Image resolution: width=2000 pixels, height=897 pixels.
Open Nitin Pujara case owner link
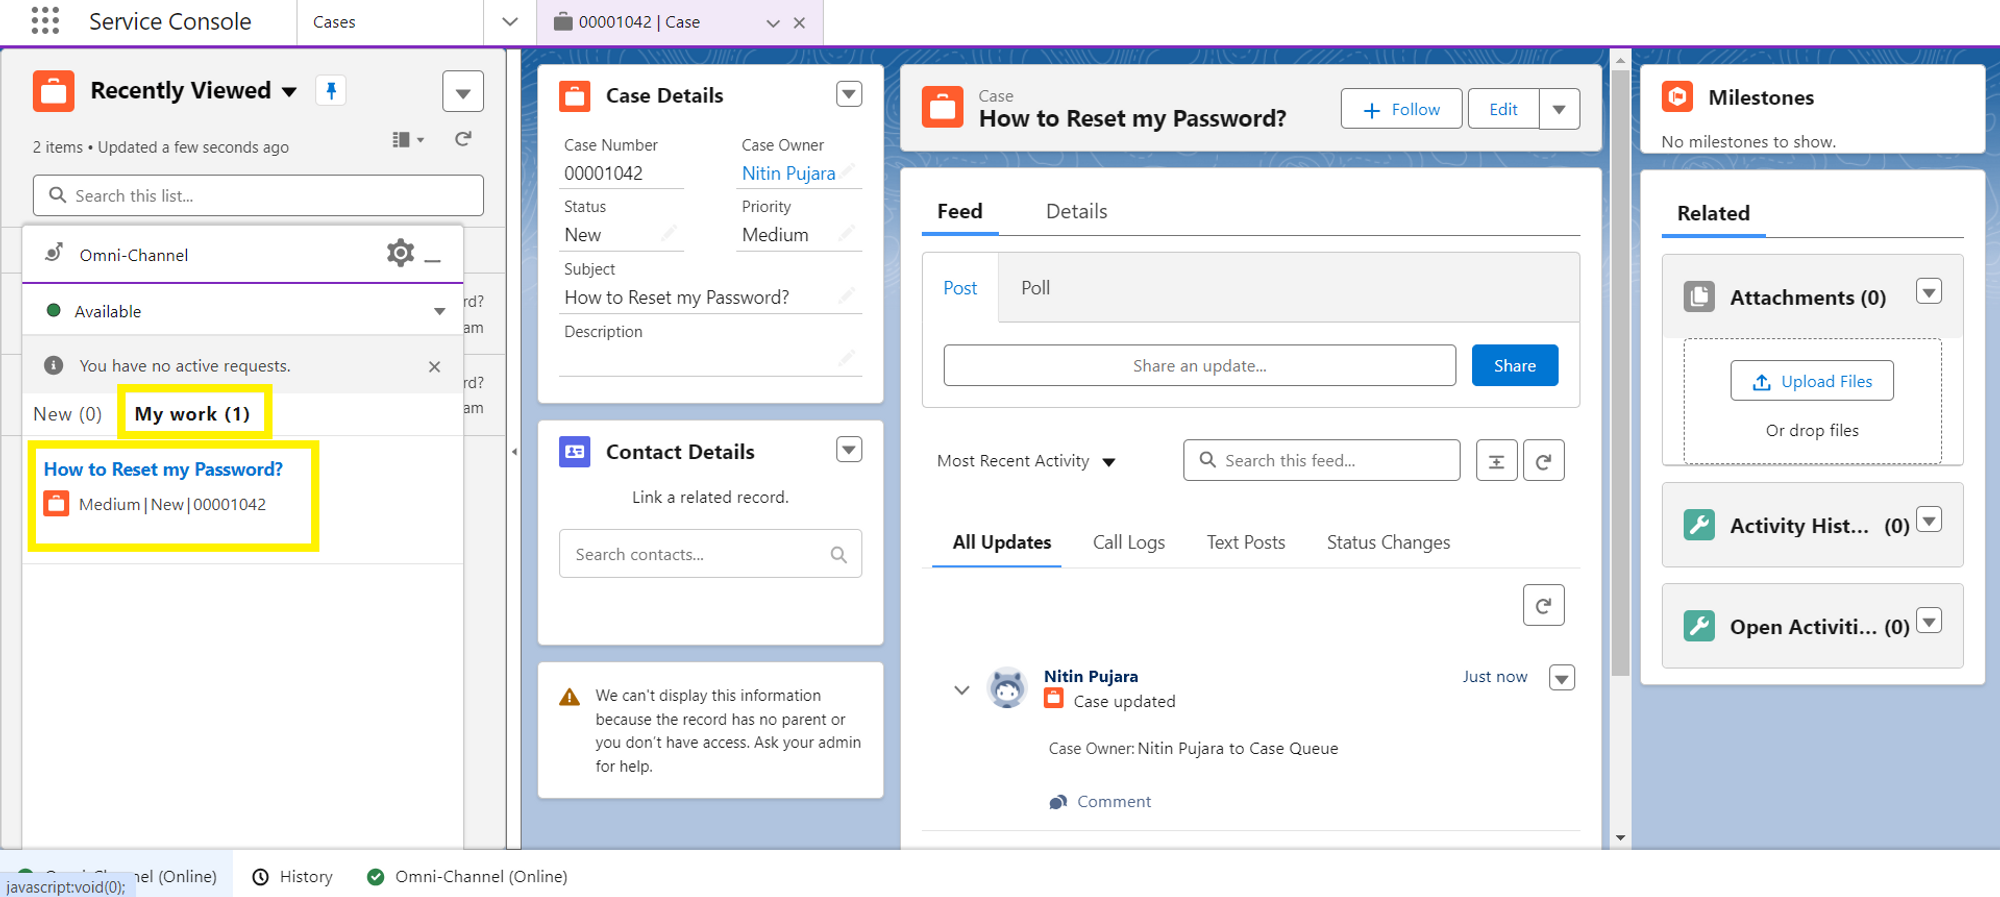click(788, 173)
